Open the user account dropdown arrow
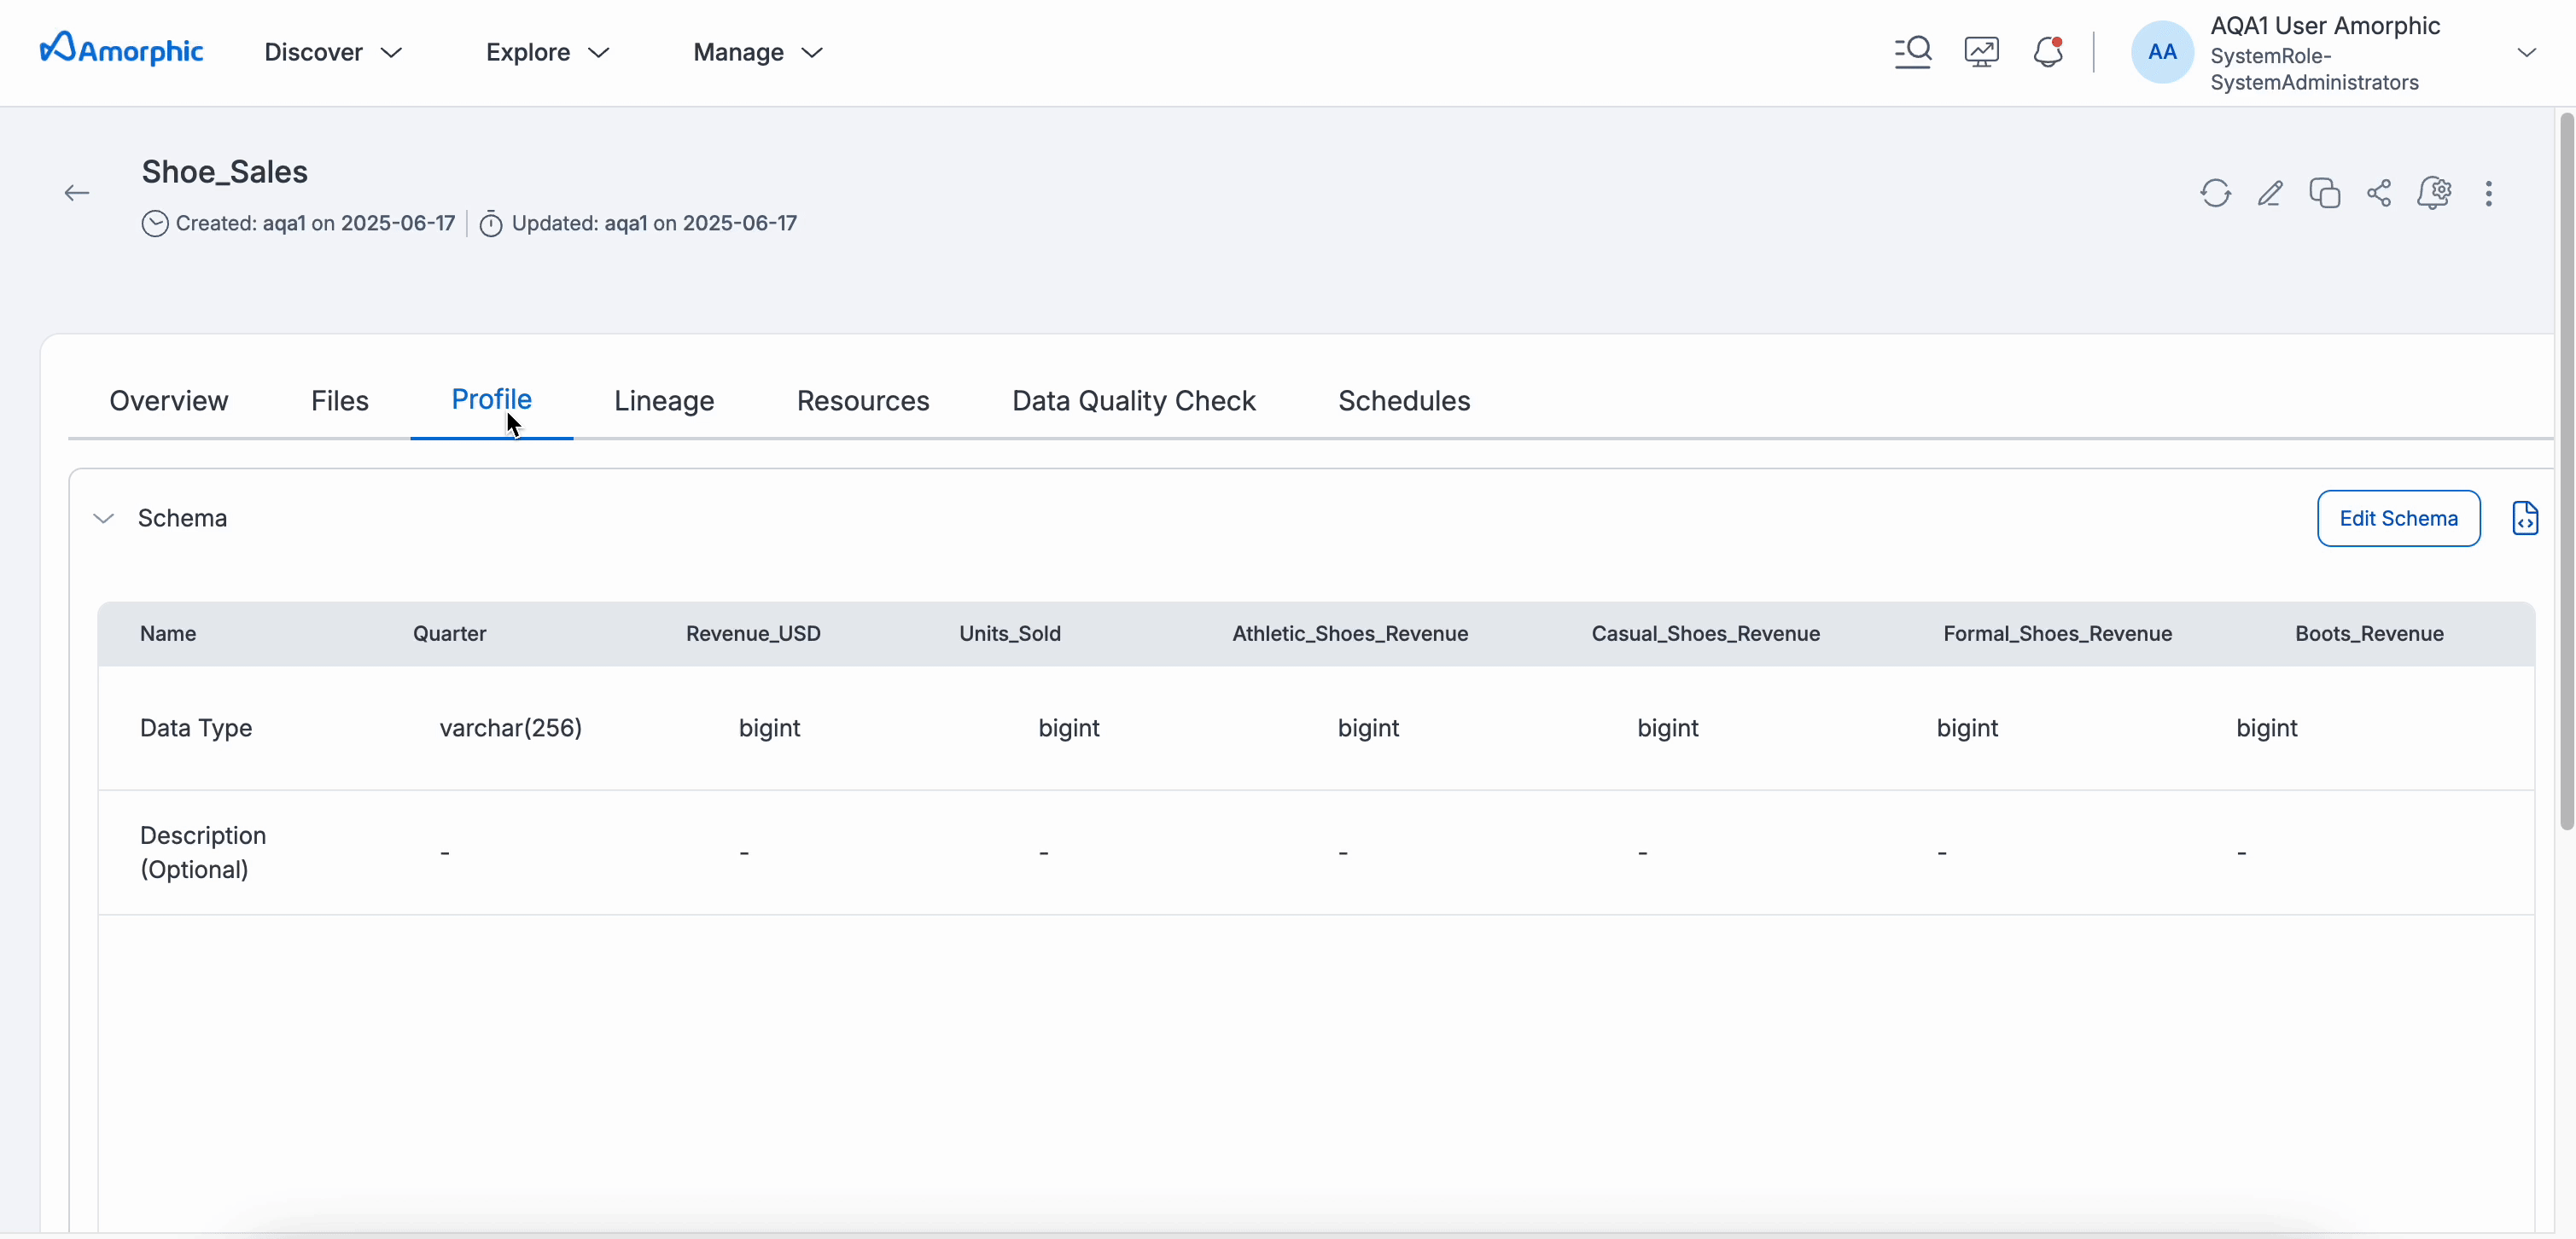The height and width of the screenshot is (1239, 2576). click(x=2526, y=53)
